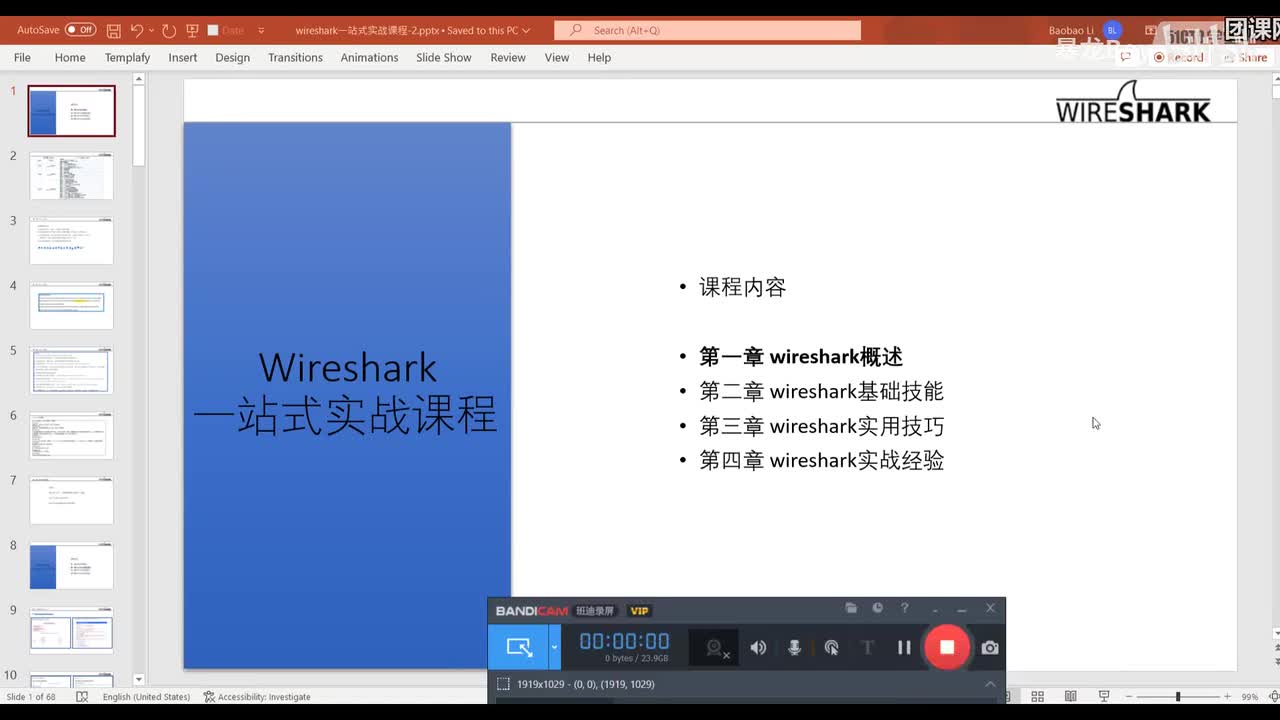Open the Review tab
The image size is (1280, 720).
coord(508,57)
